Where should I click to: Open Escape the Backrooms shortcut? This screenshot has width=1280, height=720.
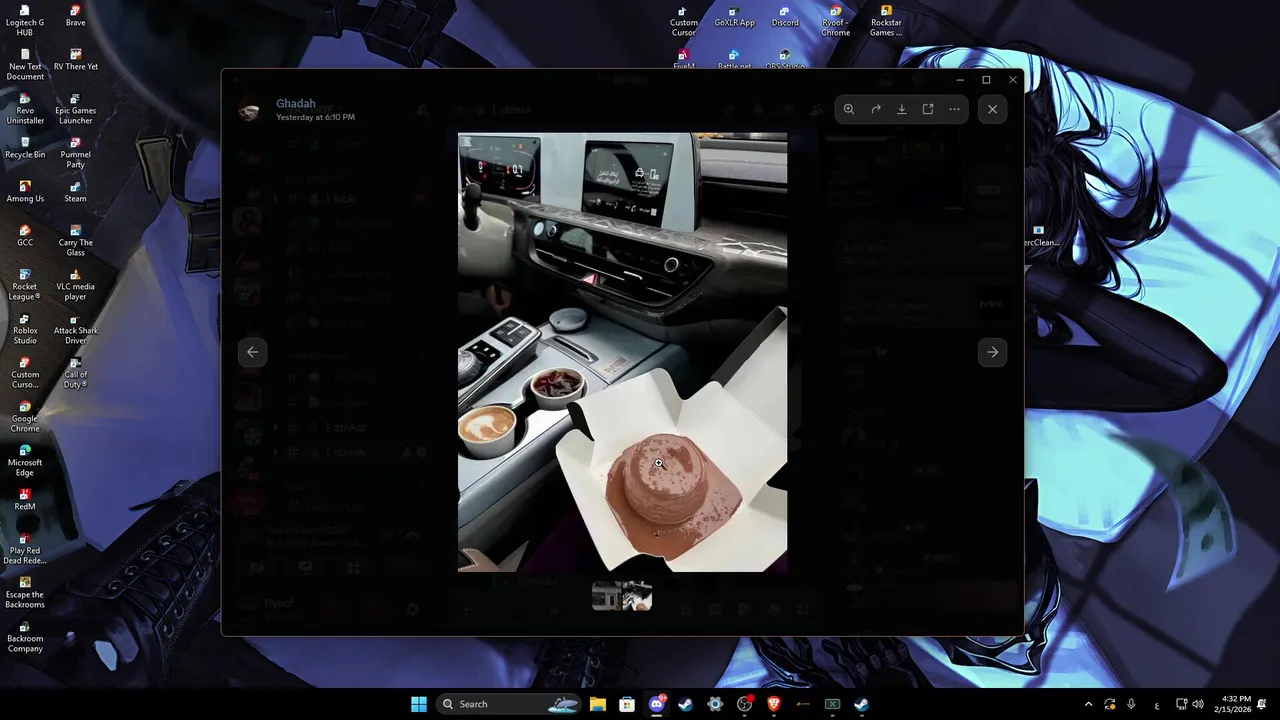25,593
